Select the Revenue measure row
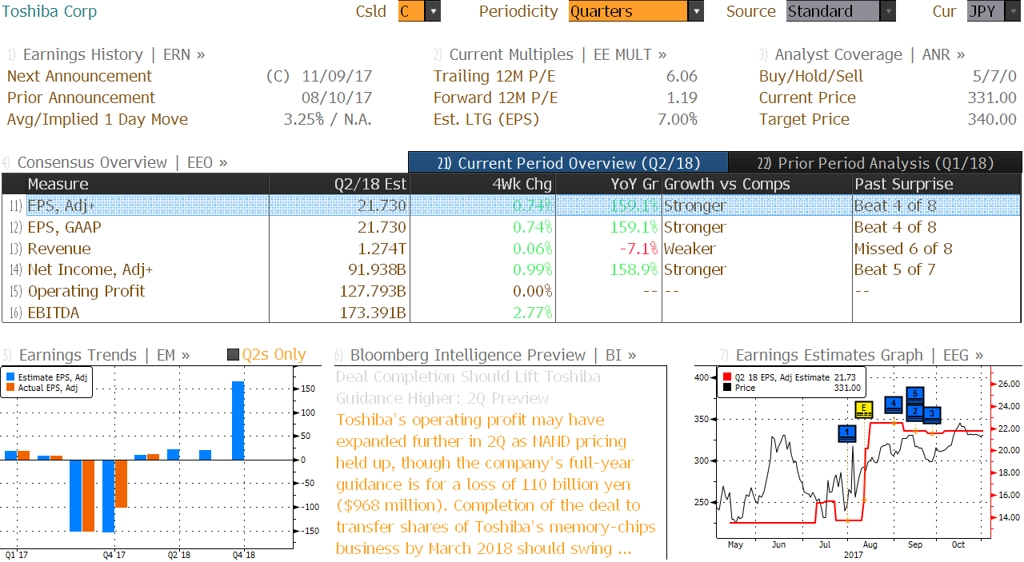The height and width of the screenshot is (562, 1024). click(511, 249)
